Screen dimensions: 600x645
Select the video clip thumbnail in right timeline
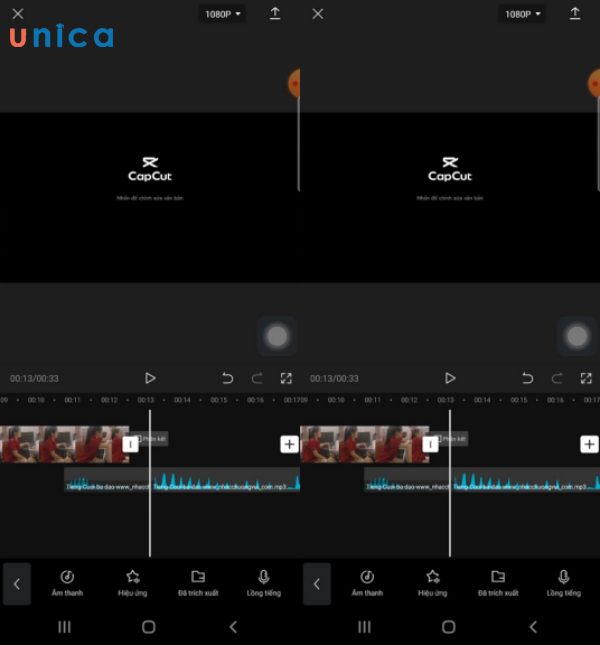364,444
